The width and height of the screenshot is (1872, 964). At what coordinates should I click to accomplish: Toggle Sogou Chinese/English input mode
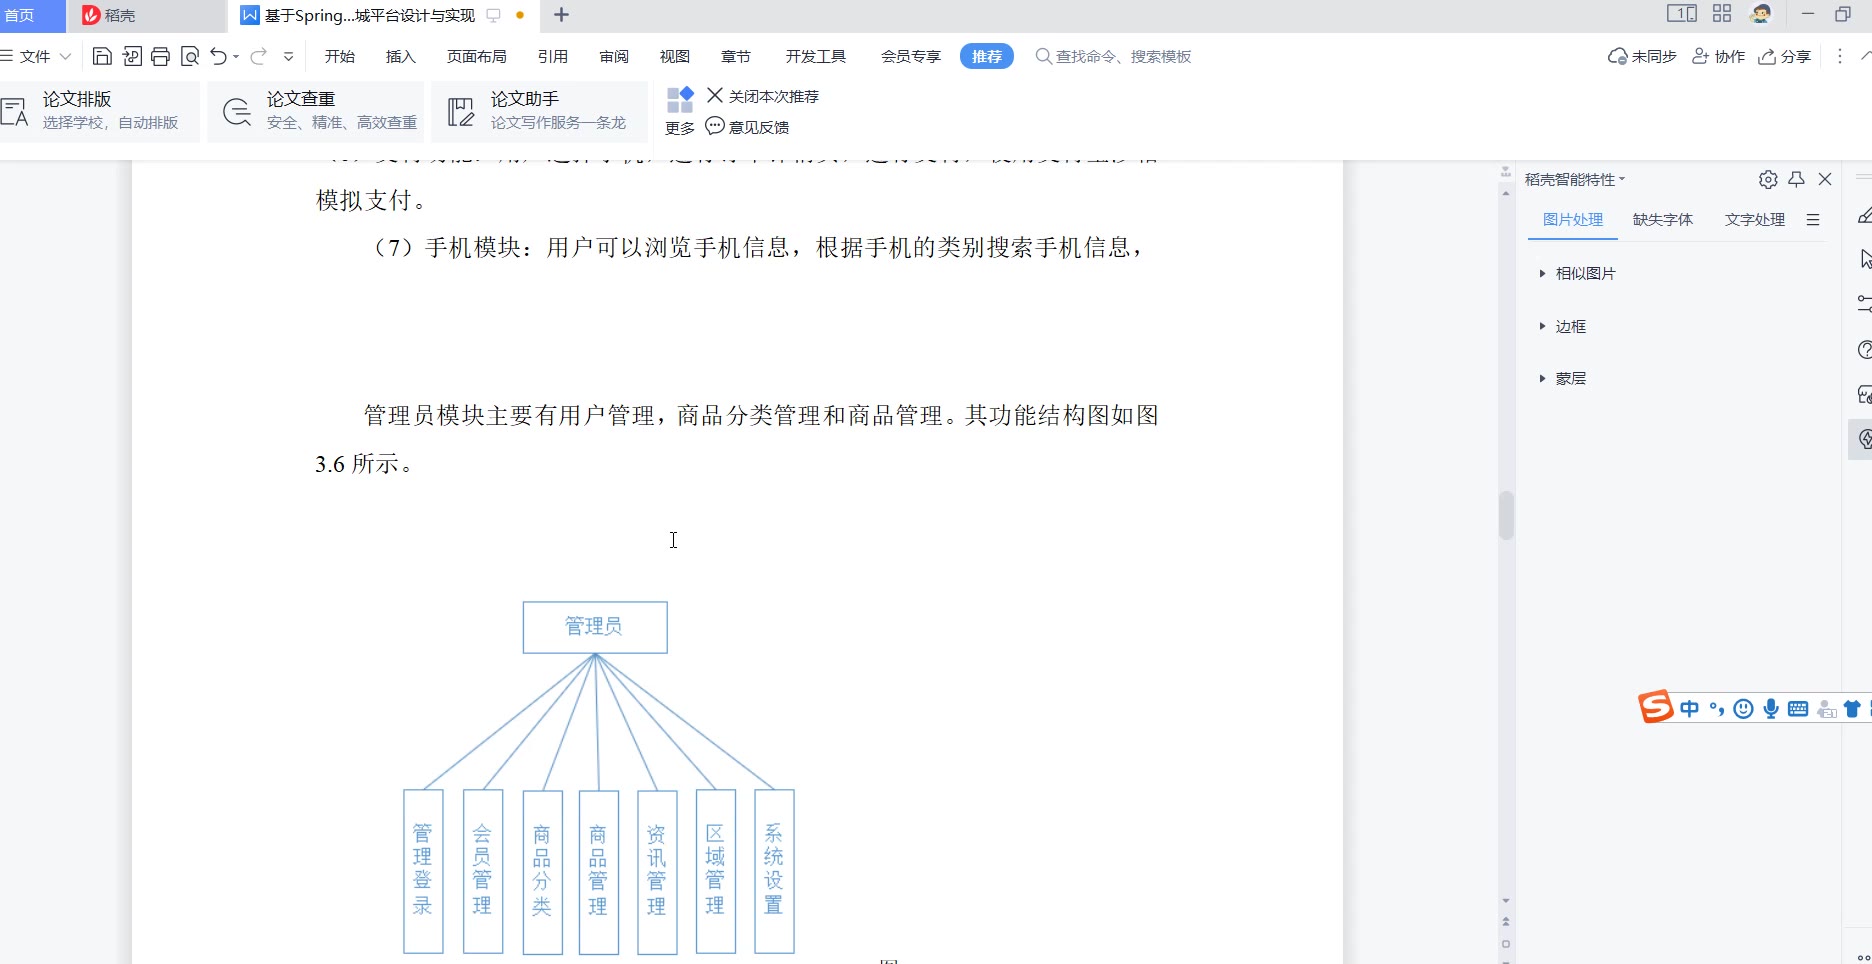(x=1690, y=709)
